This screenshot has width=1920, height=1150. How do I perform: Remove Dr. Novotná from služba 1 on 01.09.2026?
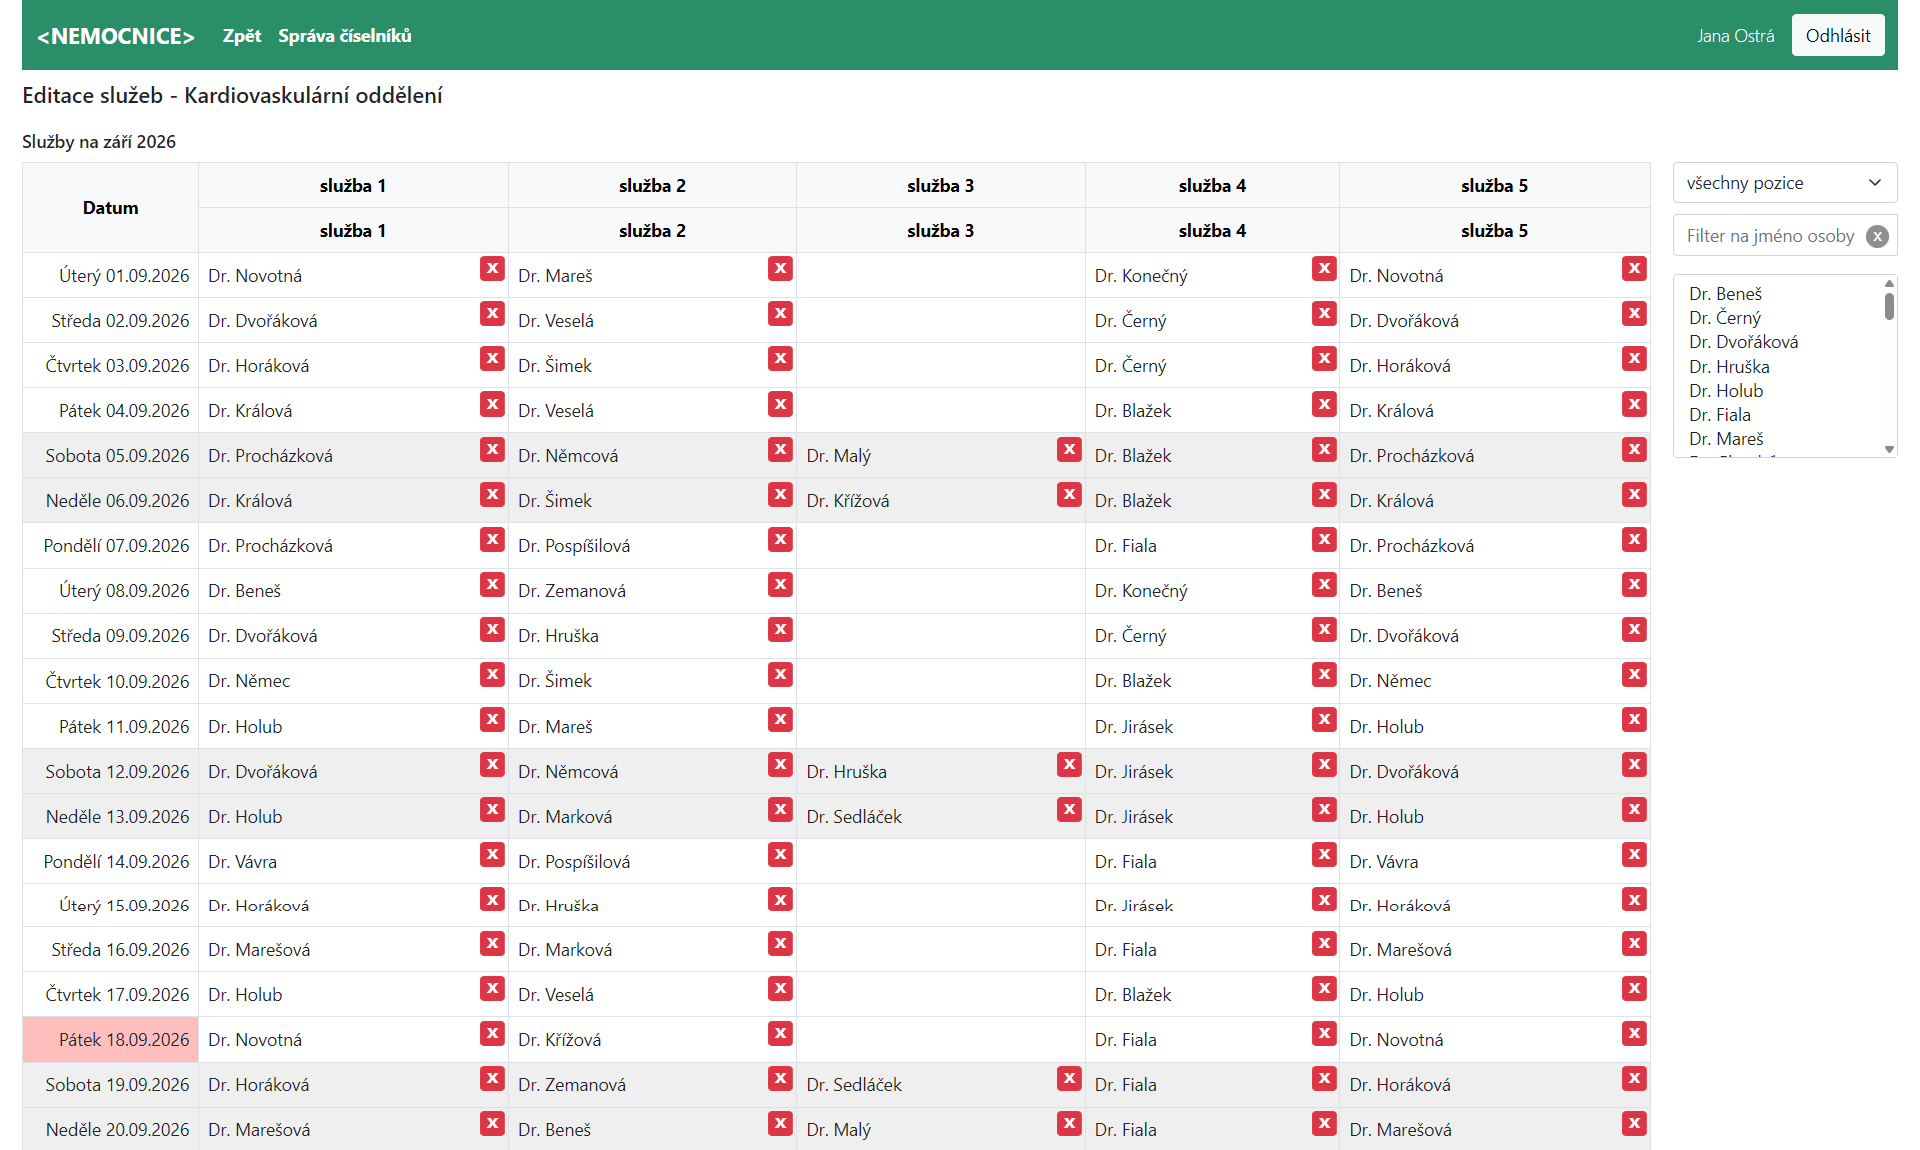point(492,269)
